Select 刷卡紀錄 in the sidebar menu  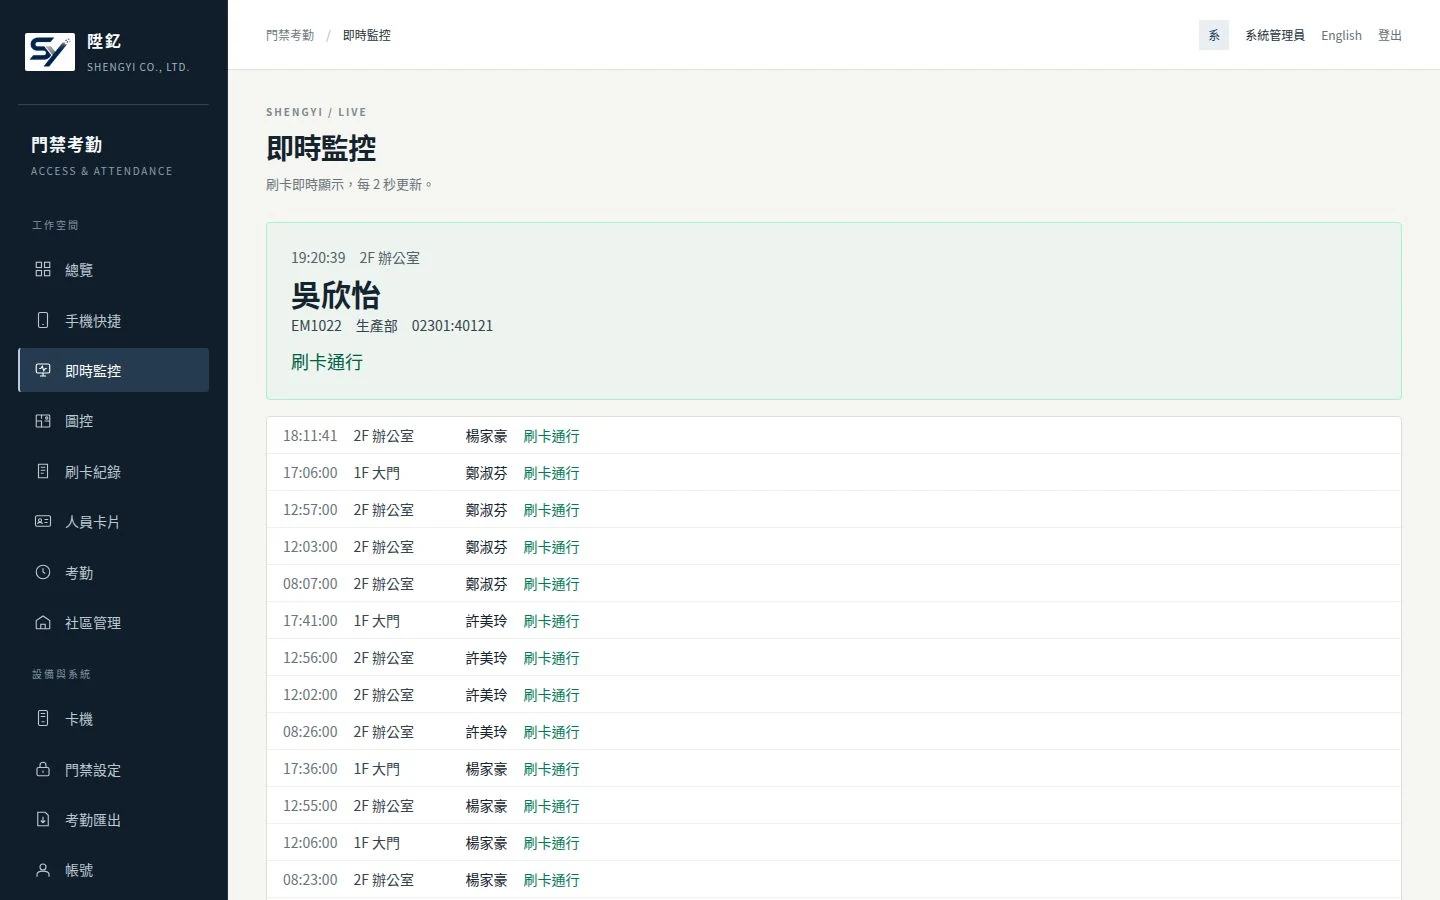tap(114, 471)
